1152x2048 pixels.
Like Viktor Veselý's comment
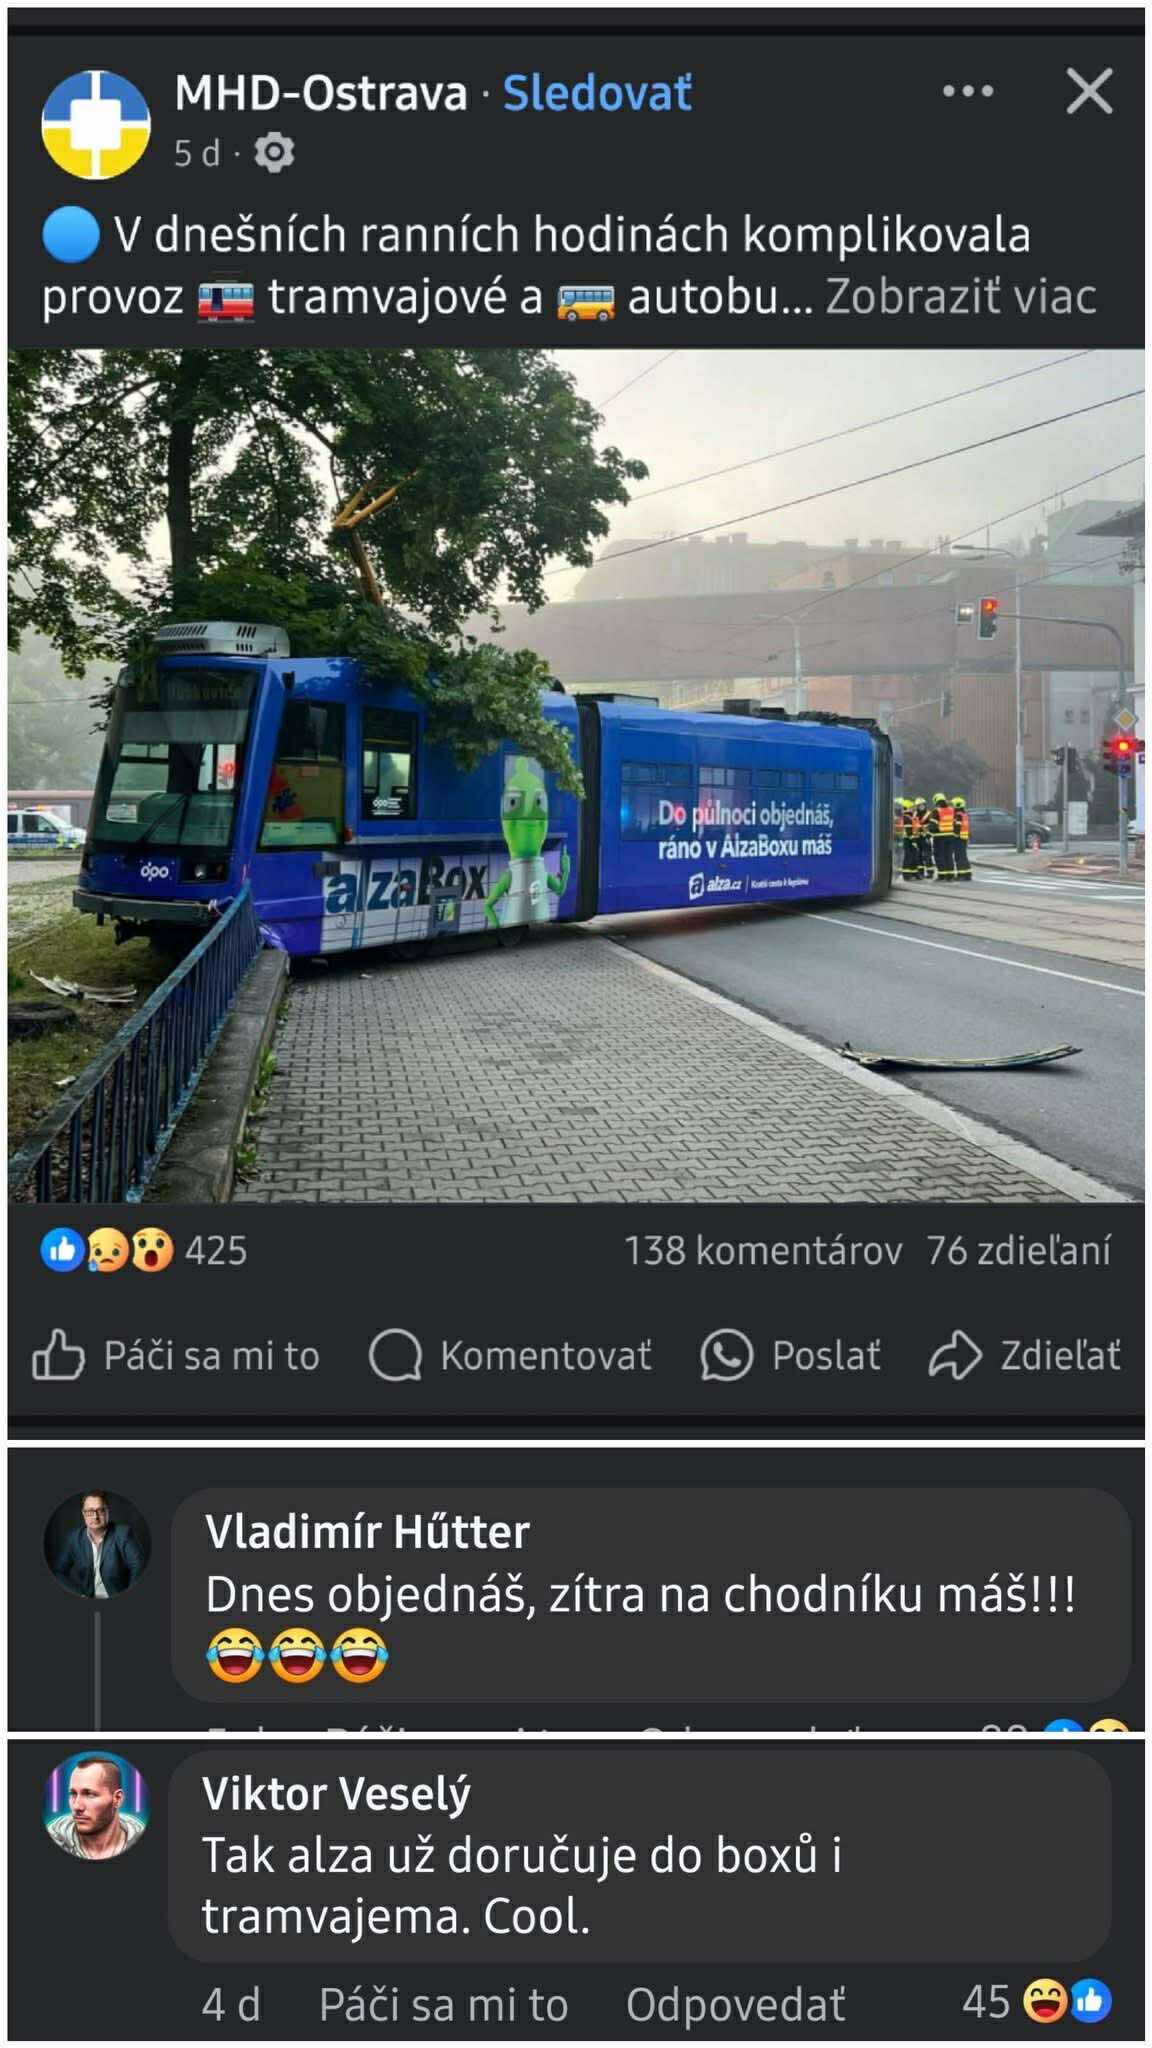(443, 2005)
